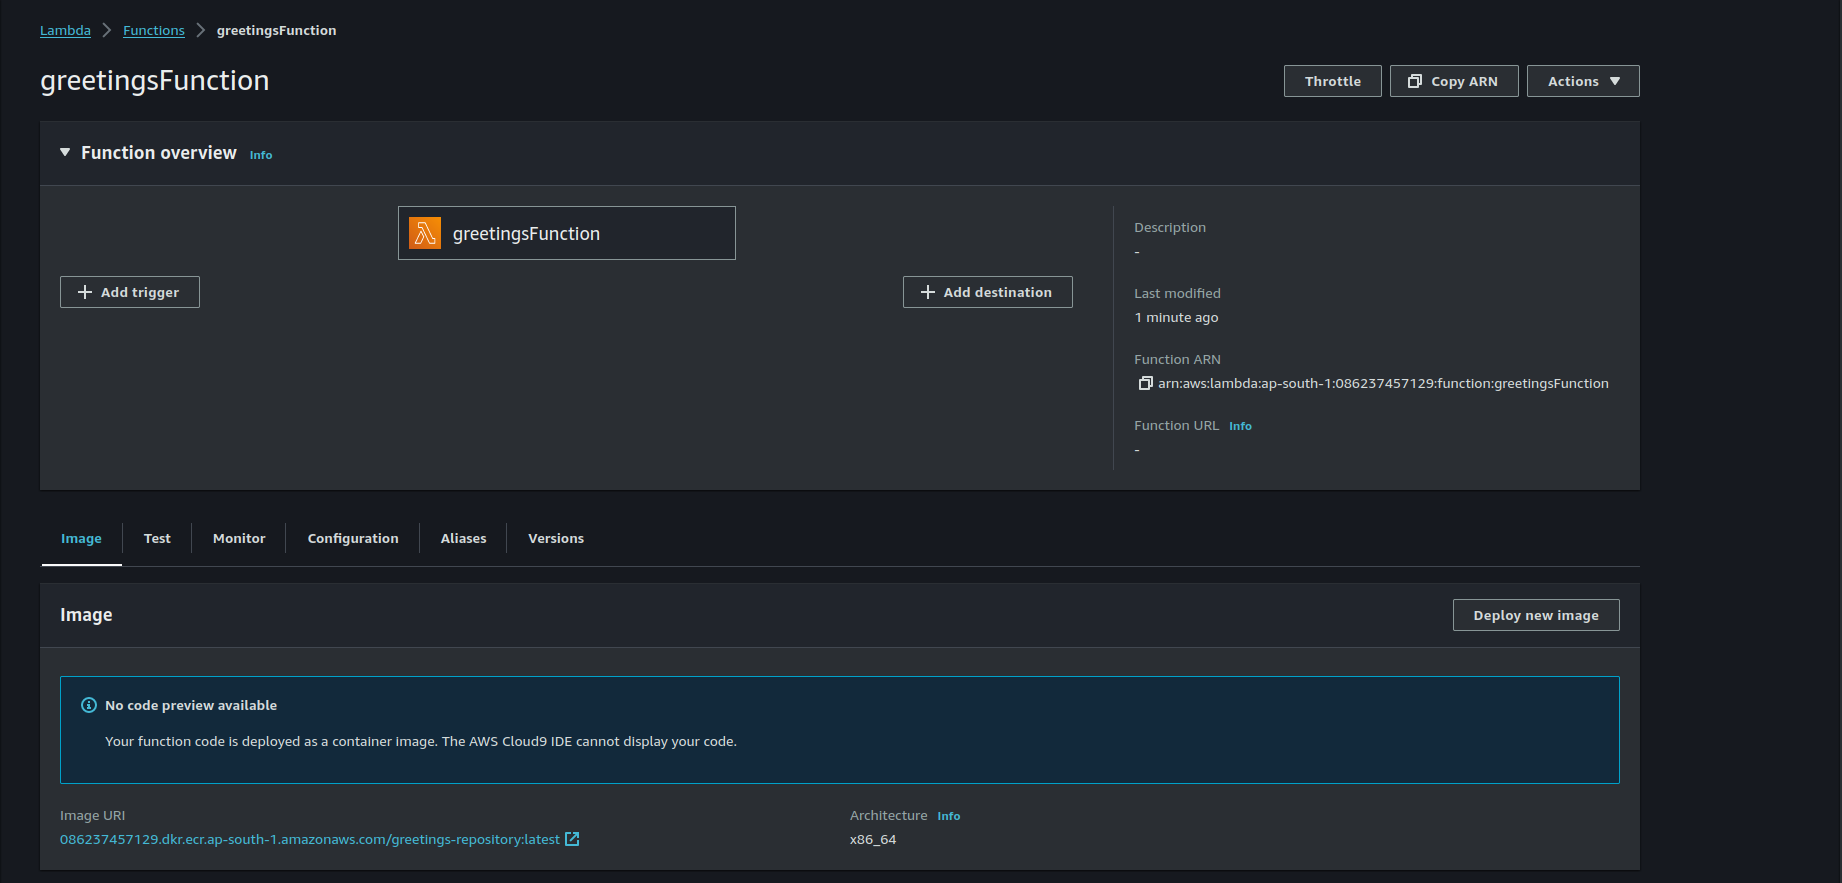This screenshot has width=1842, height=883.
Task: Click the Throttle button
Action: click(1333, 81)
